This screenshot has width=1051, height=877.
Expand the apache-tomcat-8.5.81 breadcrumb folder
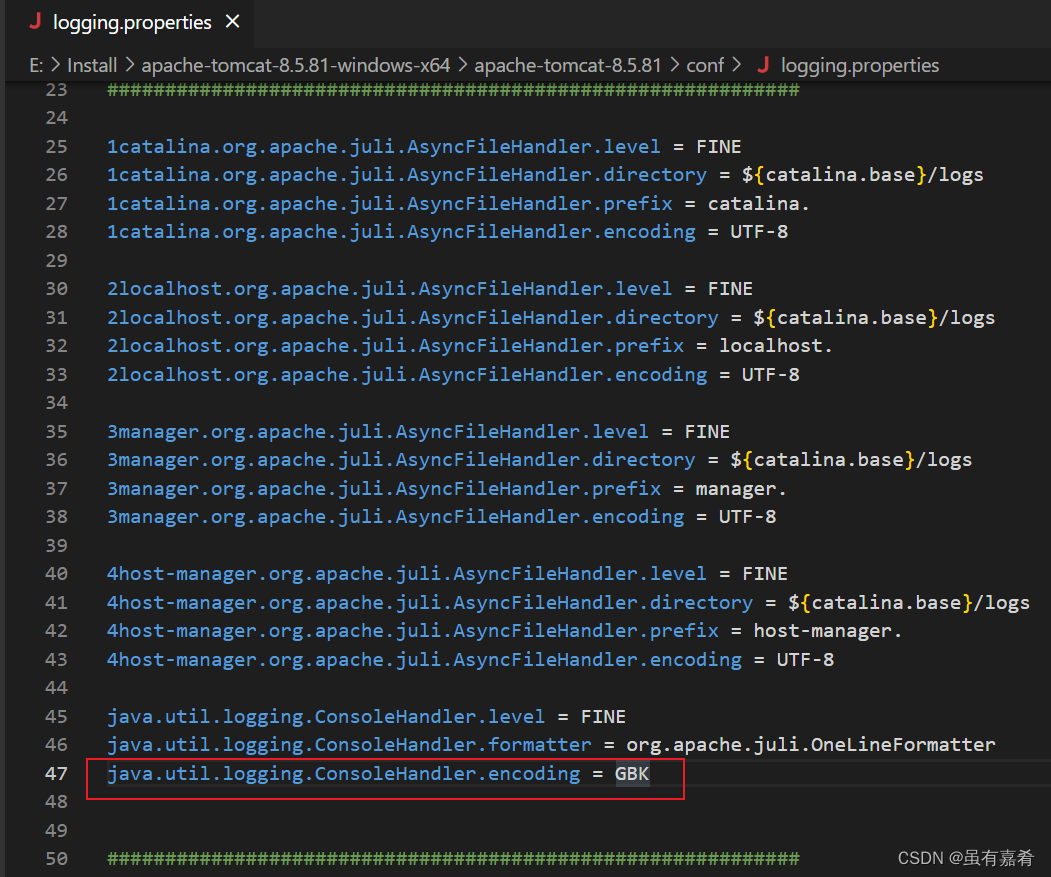(567, 65)
